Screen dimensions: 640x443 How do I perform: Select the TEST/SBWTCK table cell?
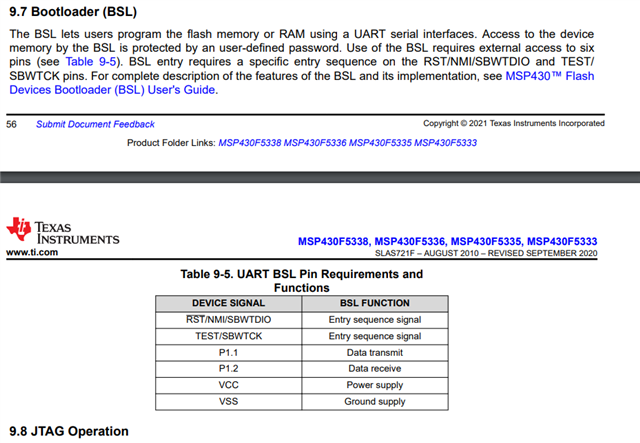click(229, 336)
